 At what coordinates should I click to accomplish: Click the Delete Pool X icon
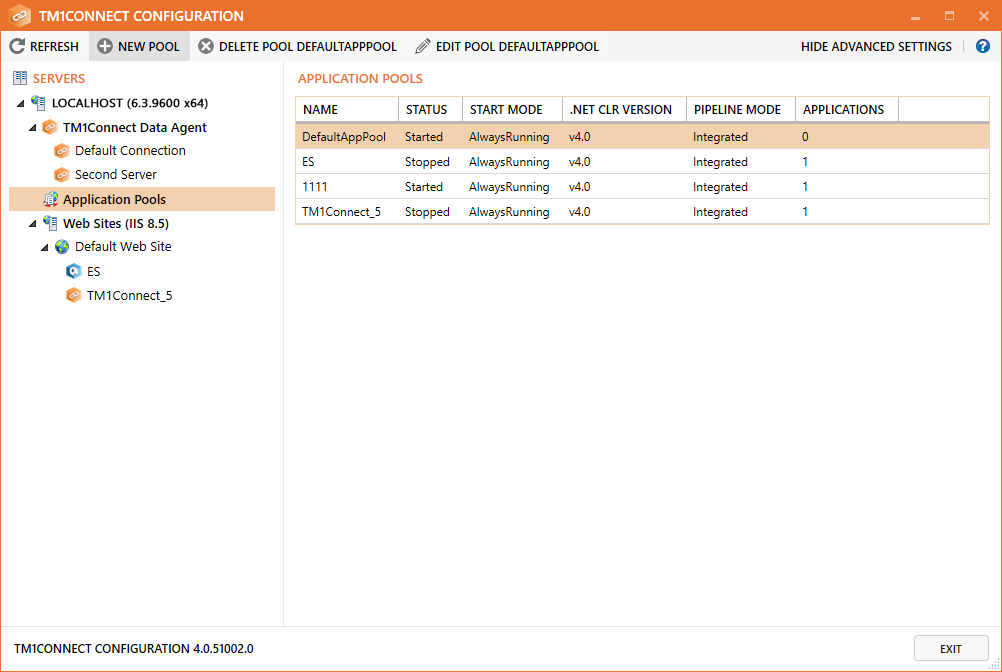[x=206, y=46]
